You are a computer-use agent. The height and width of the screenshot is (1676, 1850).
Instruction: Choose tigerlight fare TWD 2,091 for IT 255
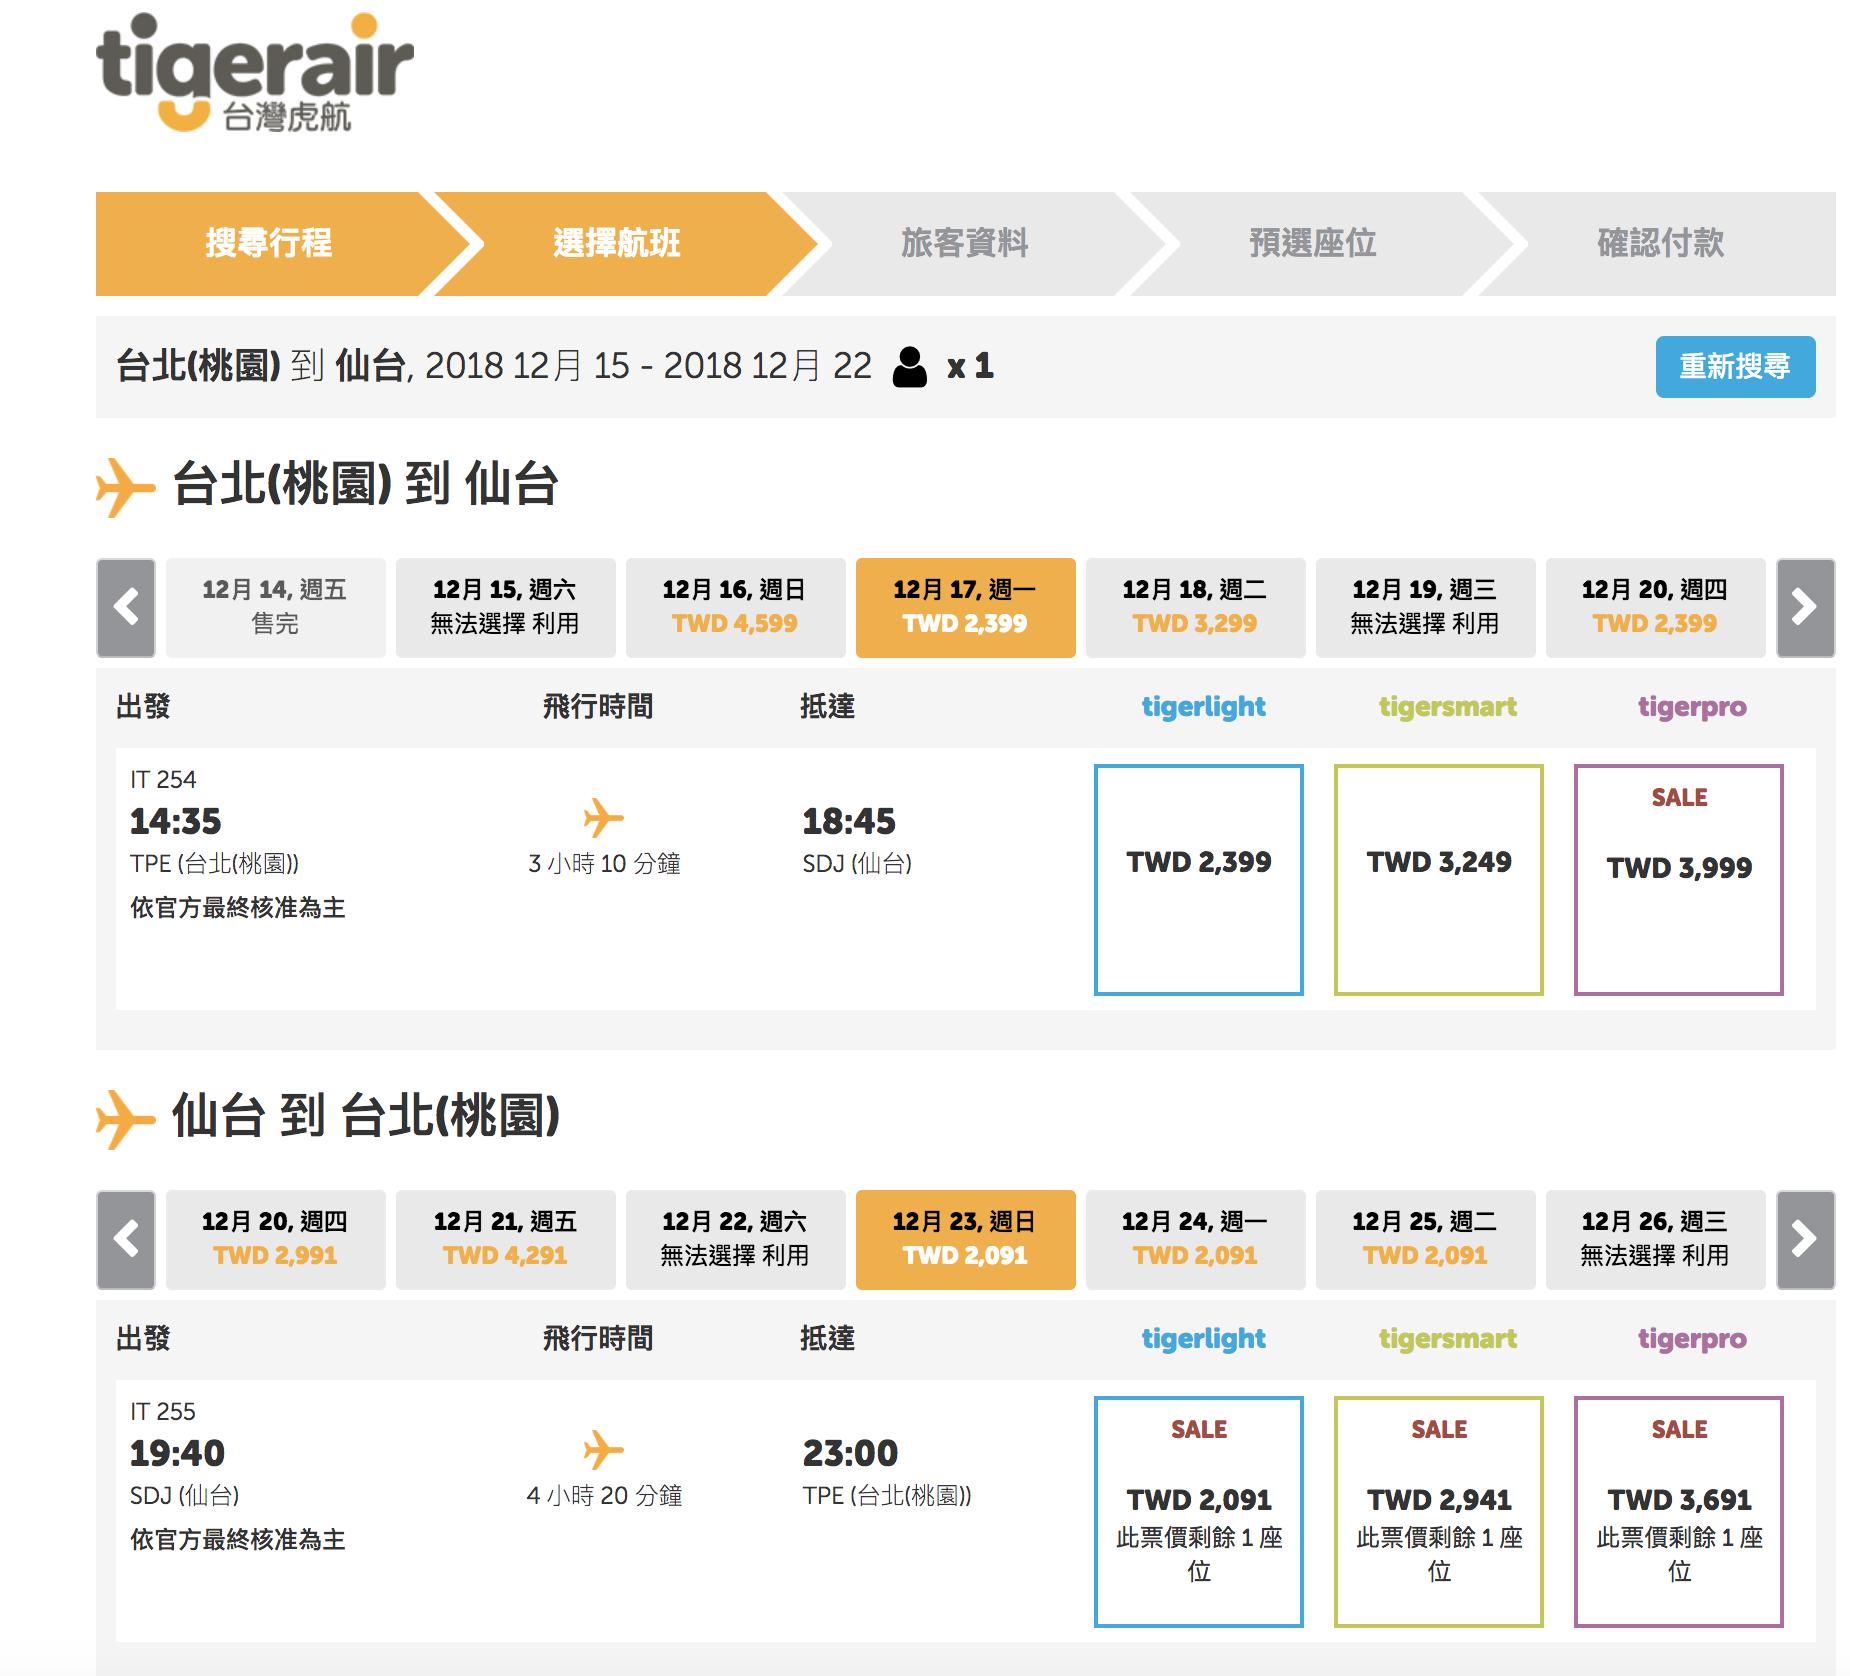tap(1199, 1512)
